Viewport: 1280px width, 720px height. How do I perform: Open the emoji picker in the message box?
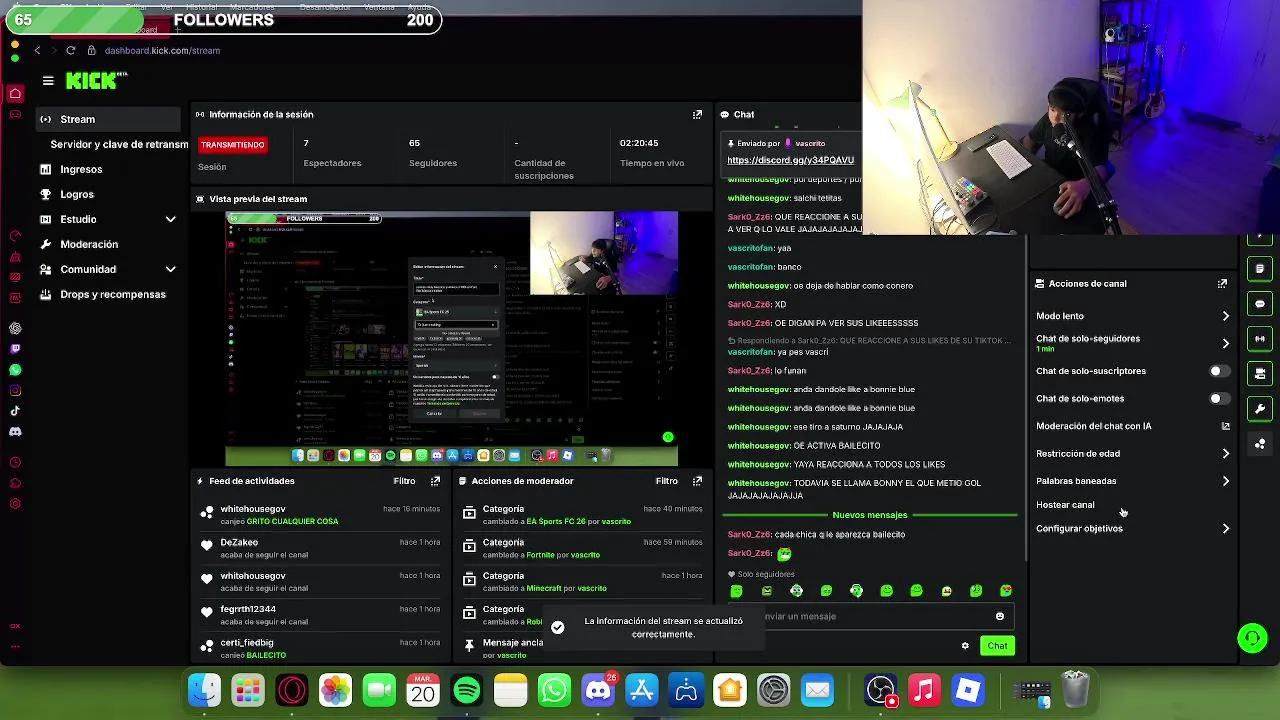click(999, 616)
